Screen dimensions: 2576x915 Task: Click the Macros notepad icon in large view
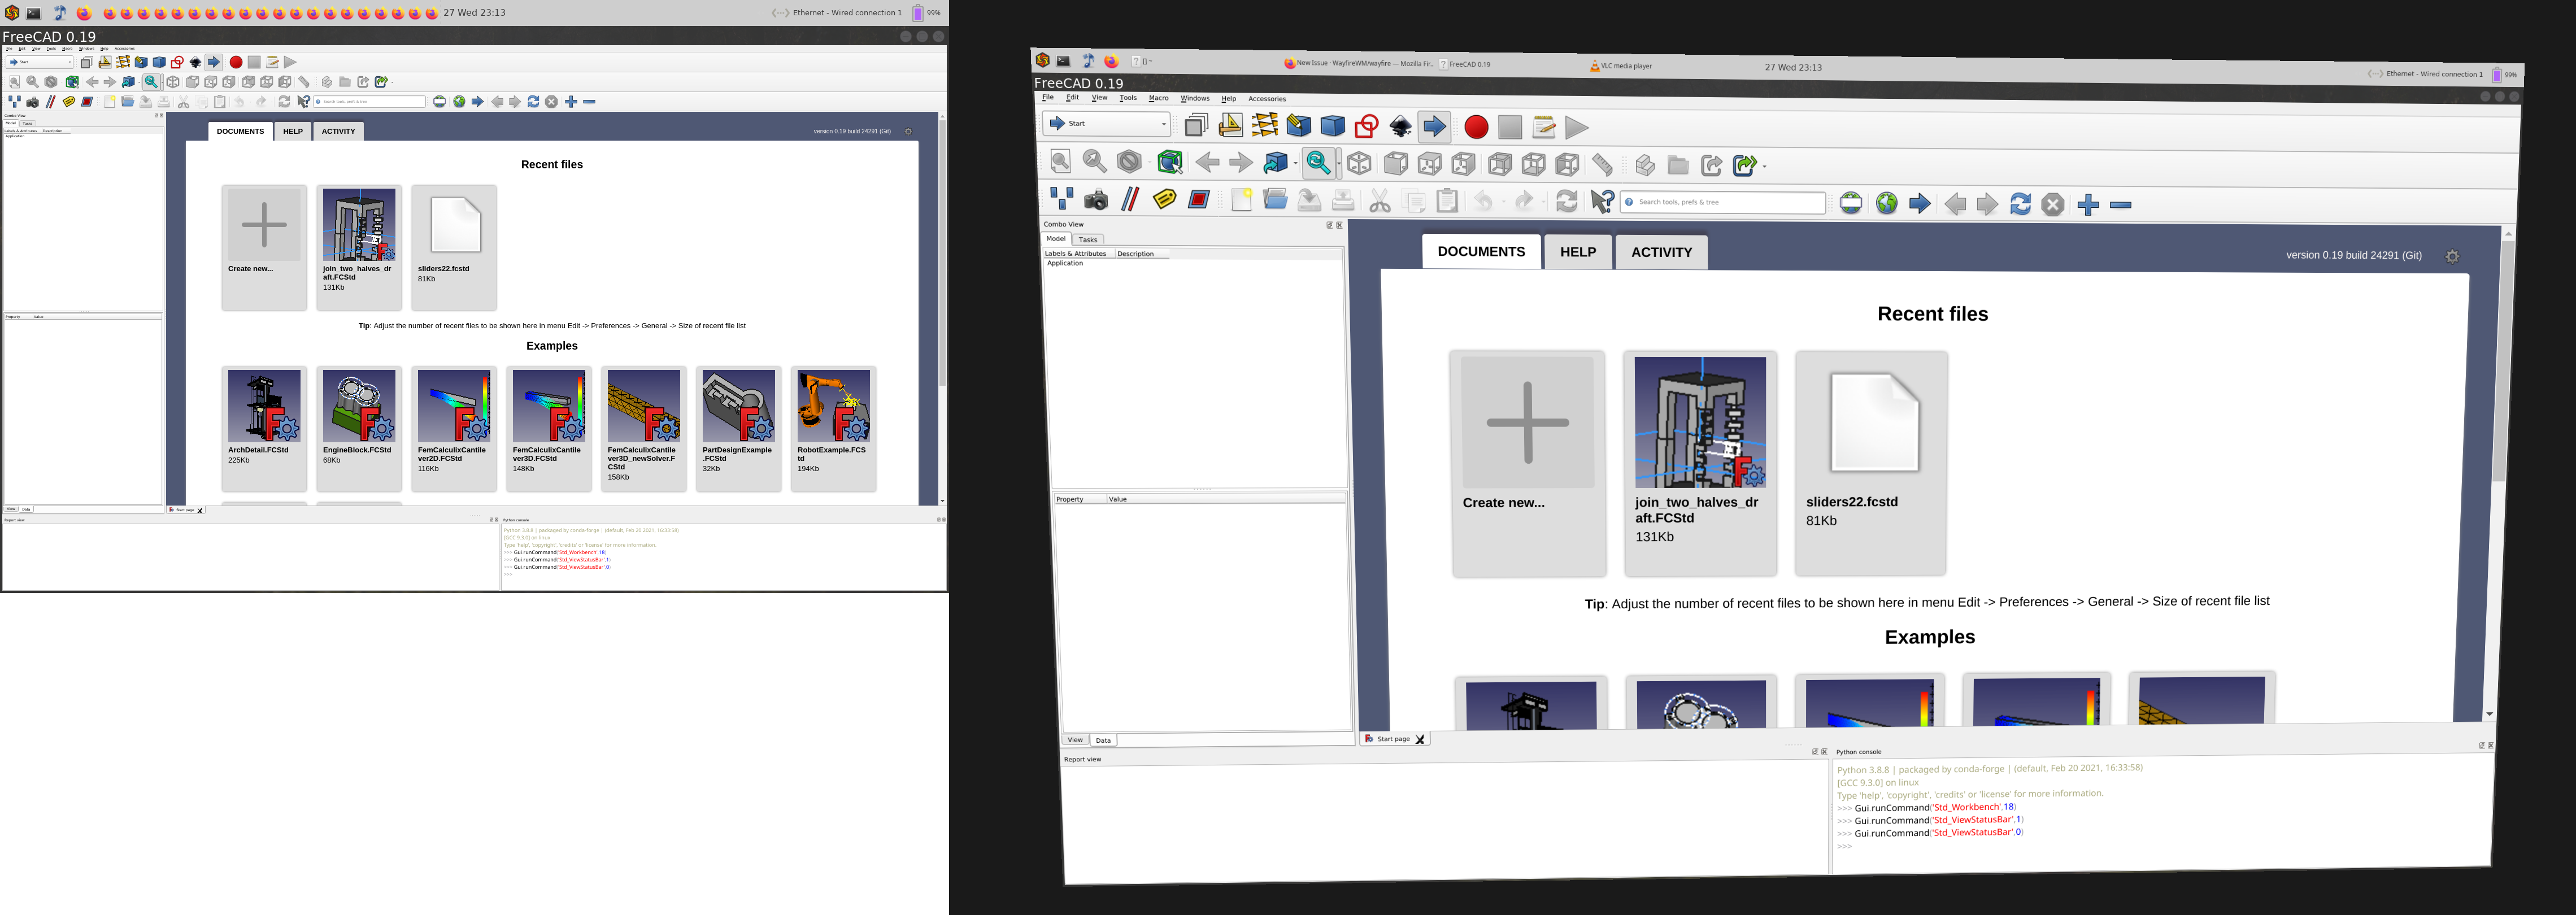tap(1543, 127)
